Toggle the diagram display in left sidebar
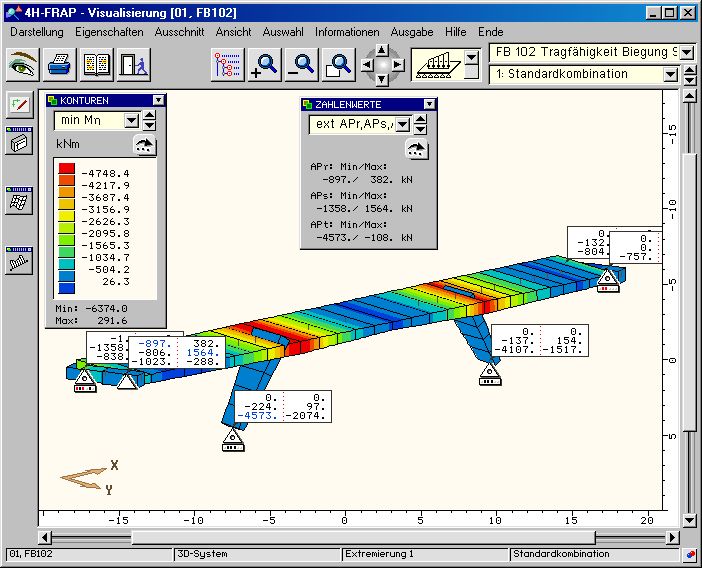 pos(19,261)
